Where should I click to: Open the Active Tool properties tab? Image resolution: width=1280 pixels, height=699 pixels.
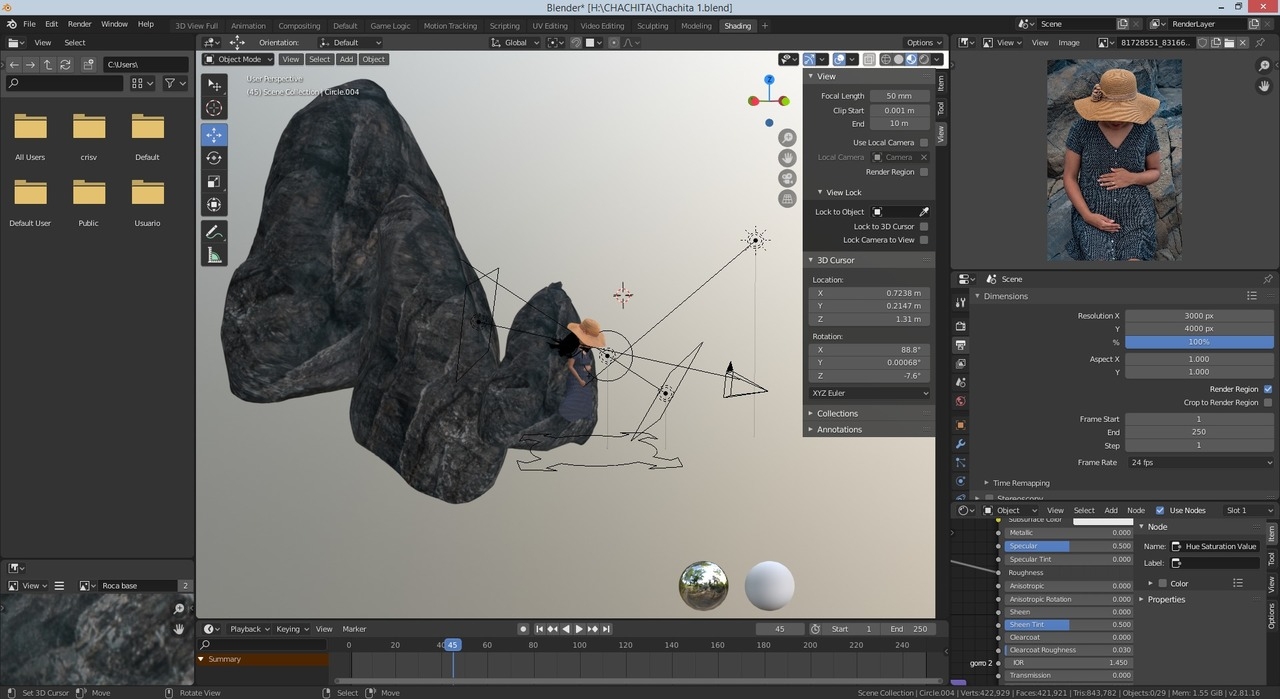coord(961,302)
